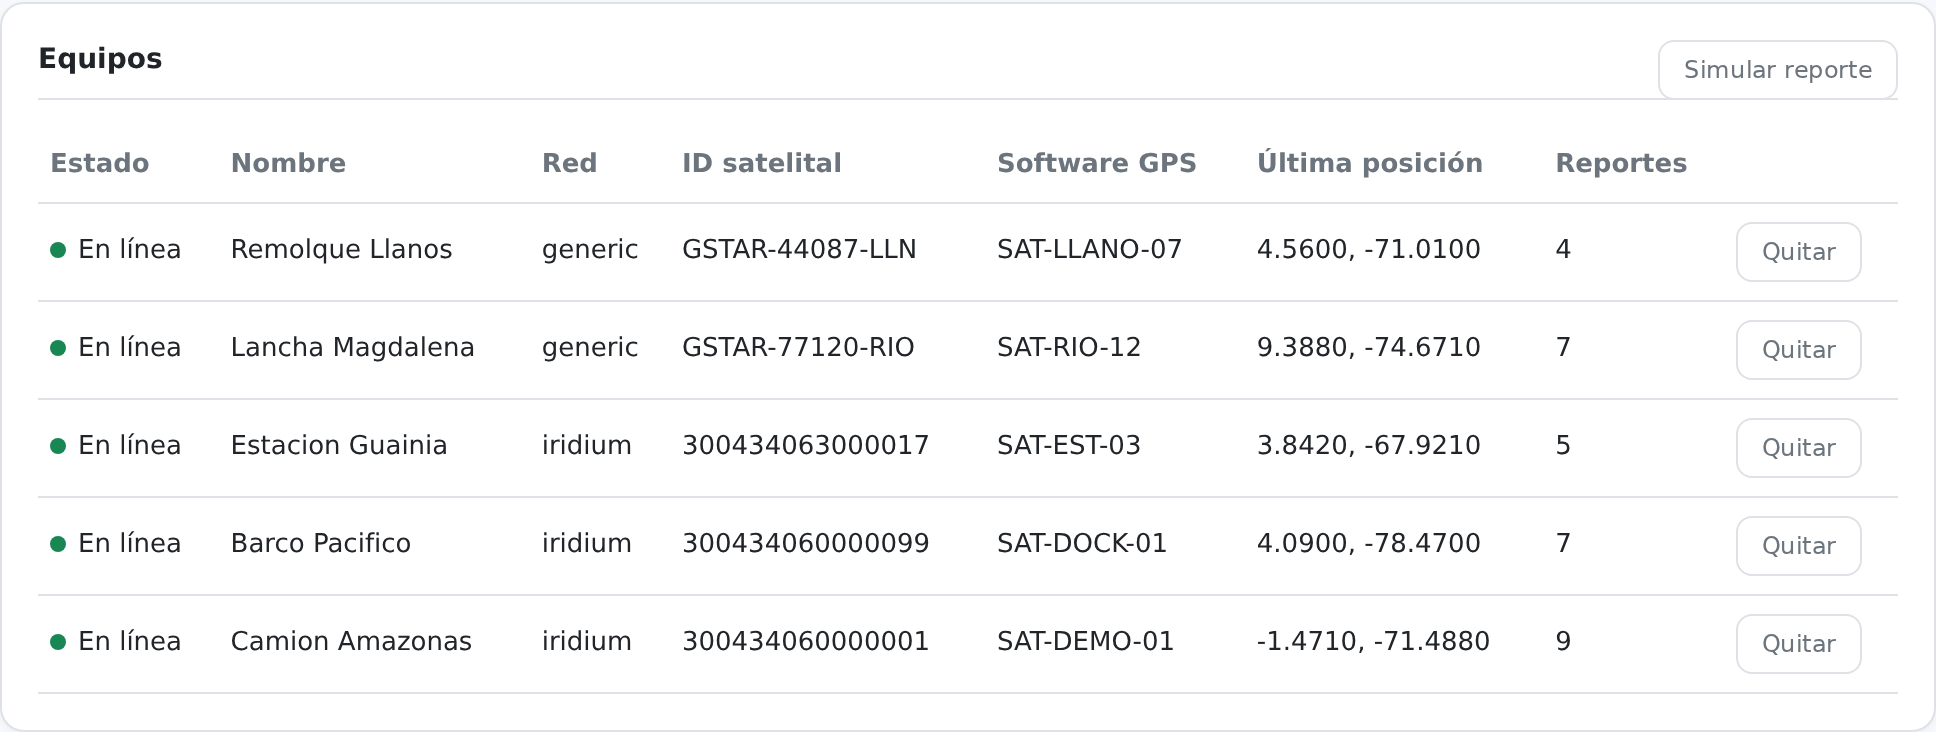
Task: Click the green status dot for Barco Pacifico
Action: 58,544
